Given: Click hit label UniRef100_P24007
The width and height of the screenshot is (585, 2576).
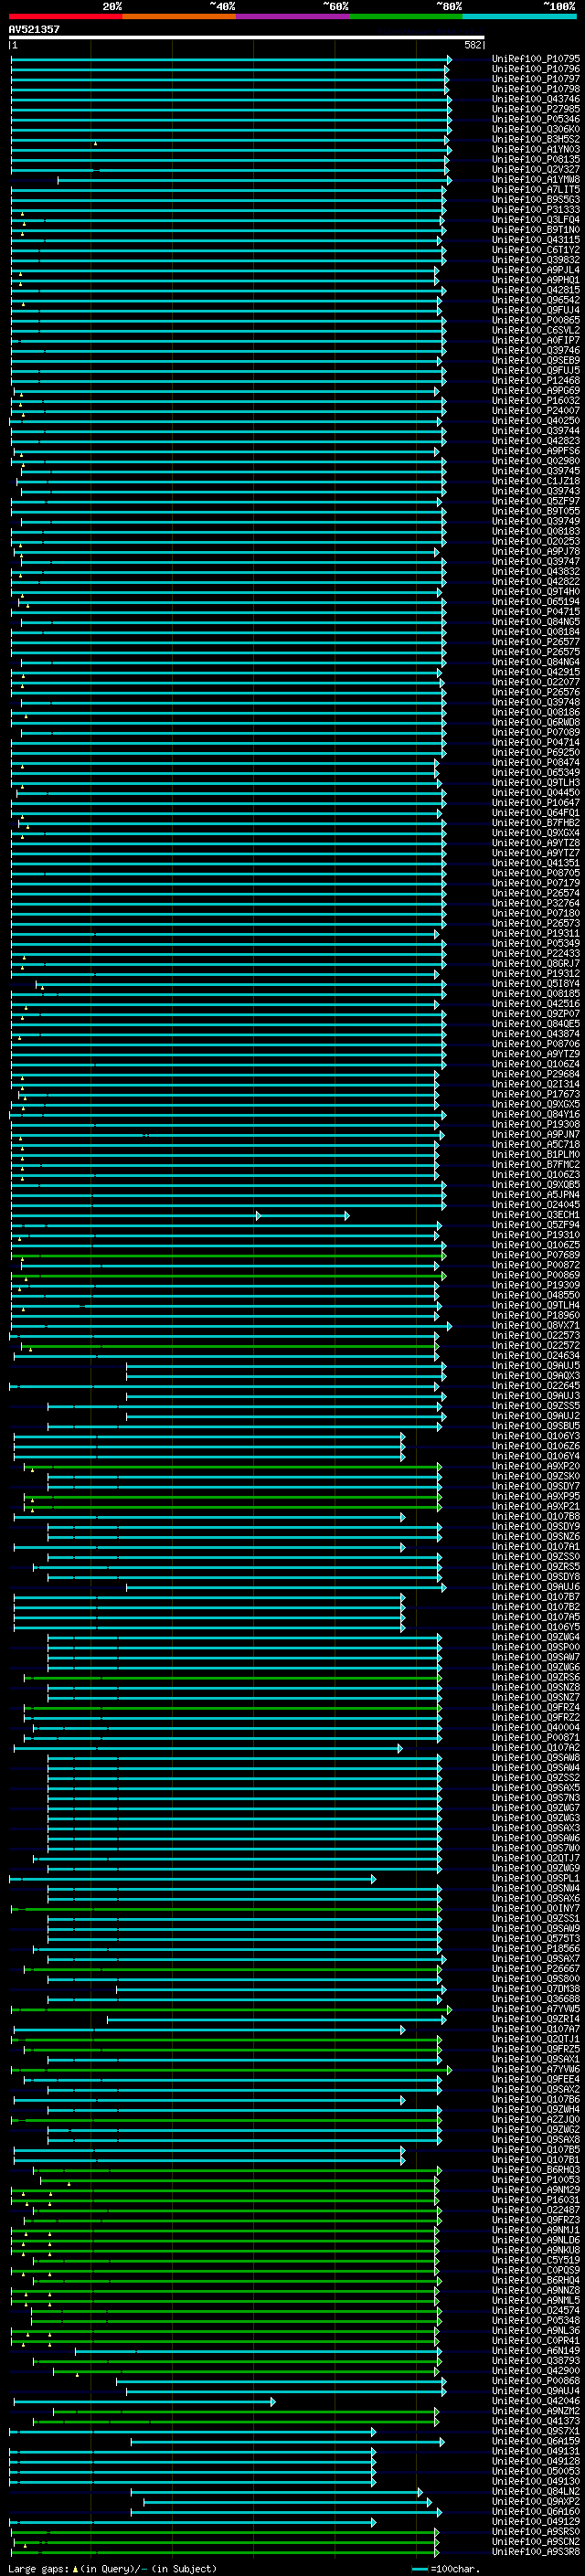Looking at the screenshot, I should coord(536,410).
